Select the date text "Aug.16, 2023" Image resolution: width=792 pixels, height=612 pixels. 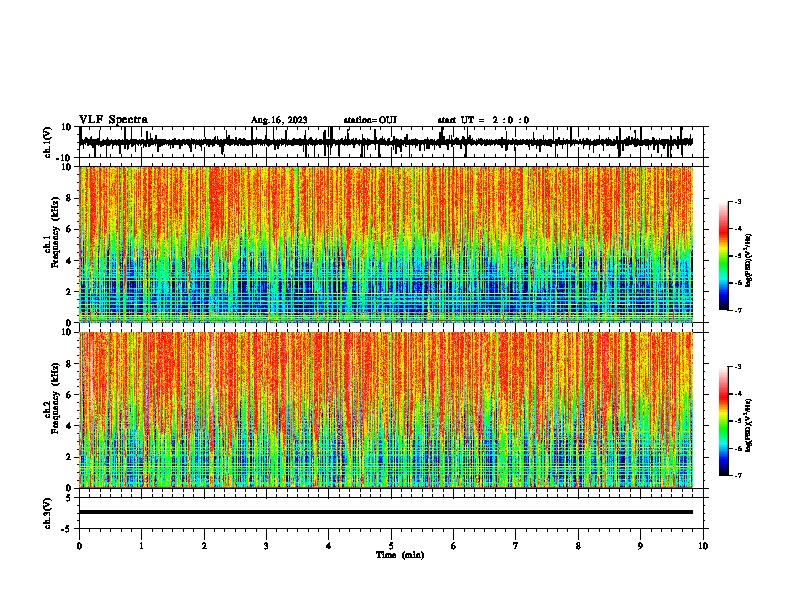coord(279,120)
